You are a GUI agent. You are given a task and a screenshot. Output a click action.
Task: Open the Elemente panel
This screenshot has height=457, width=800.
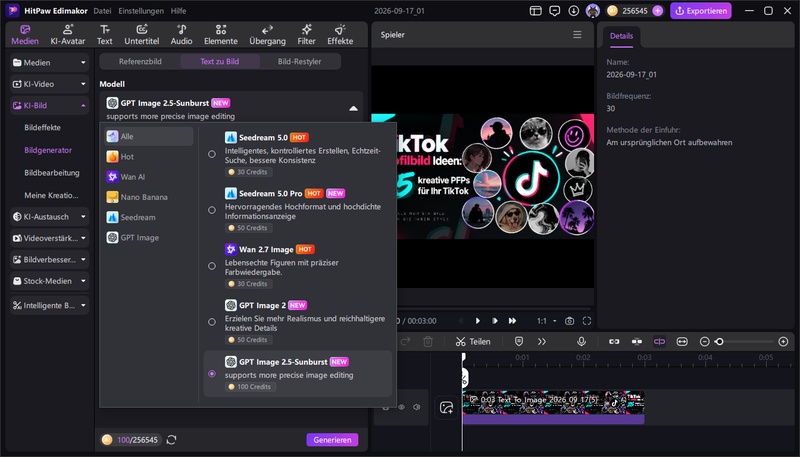click(220, 35)
